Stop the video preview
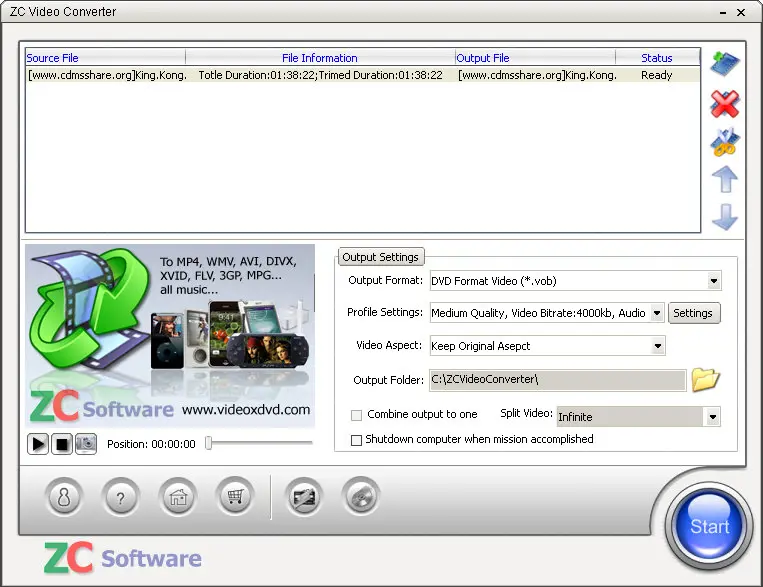The image size is (763, 587). pyautogui.click(x=62, y=444)
